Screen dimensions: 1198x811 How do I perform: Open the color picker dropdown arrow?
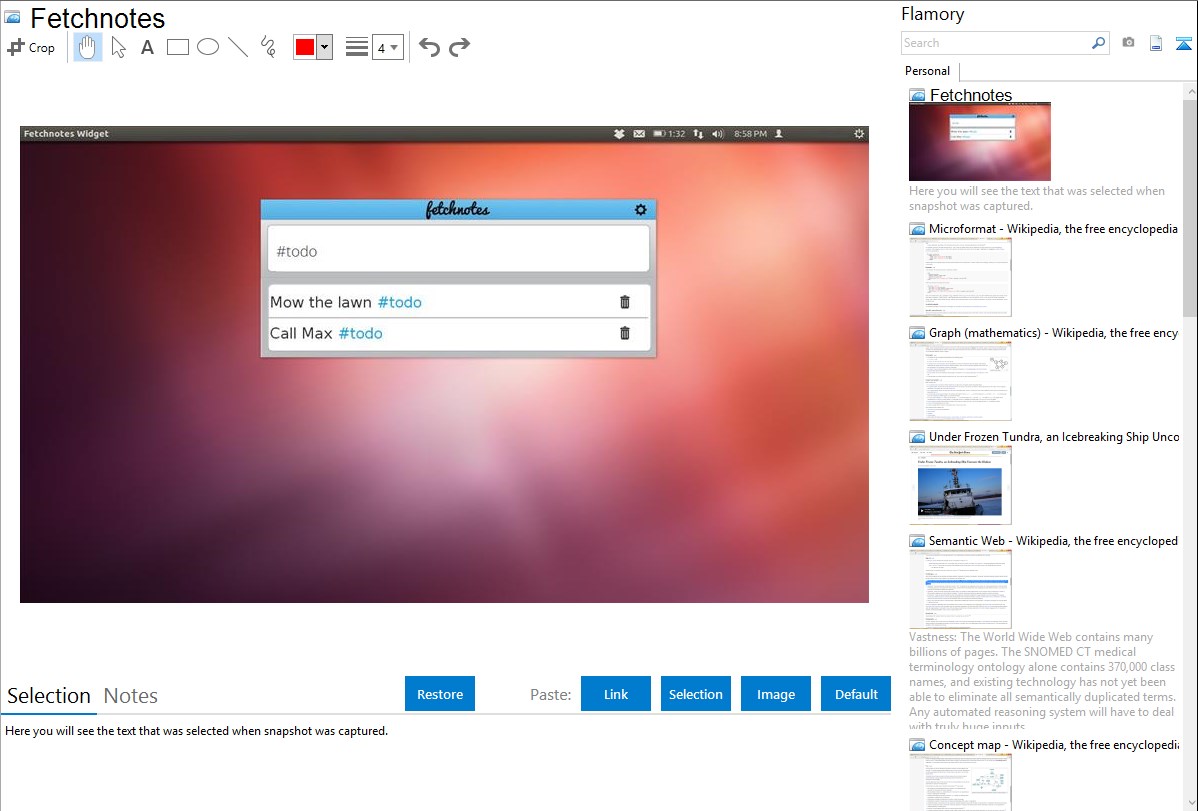click(x=325, y=47)
